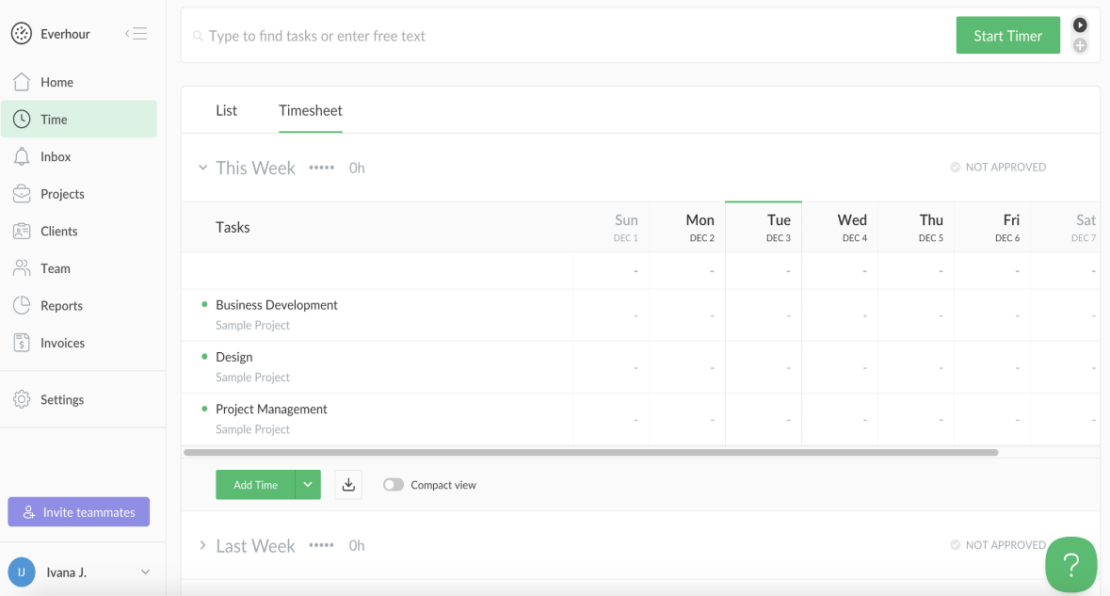The image size is (1110, 596).
Task: Open Clients in the sidebar
Action: point(79,231)
